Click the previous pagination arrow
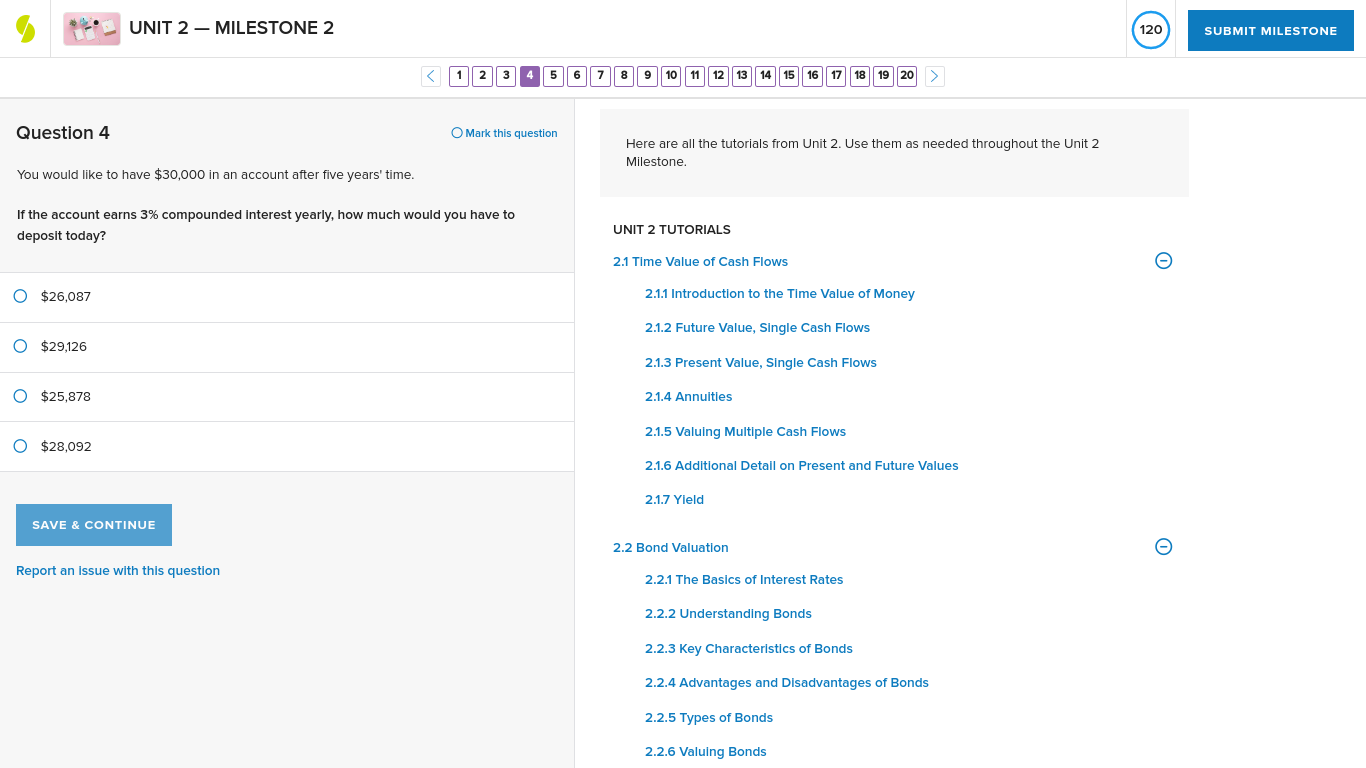 coord(430,76)
